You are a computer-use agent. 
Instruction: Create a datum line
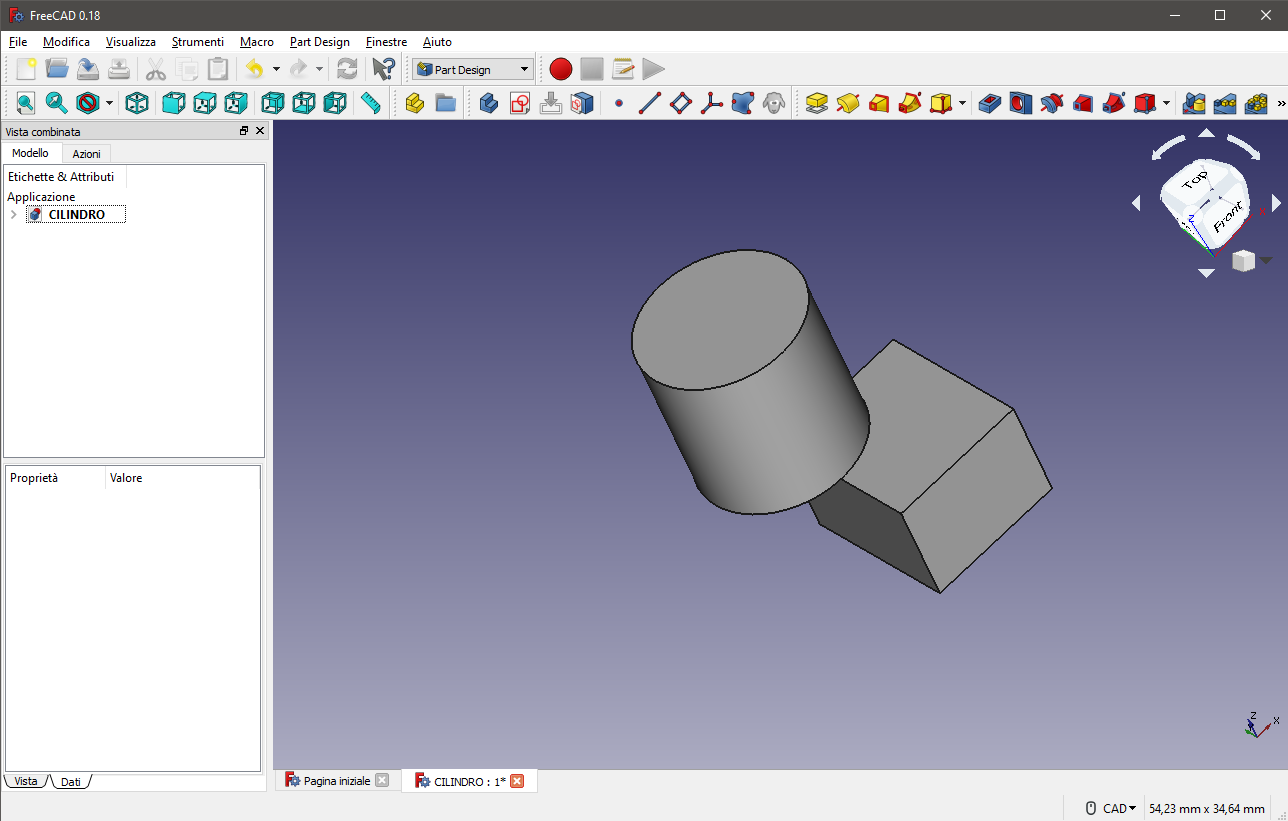(650, 103)
